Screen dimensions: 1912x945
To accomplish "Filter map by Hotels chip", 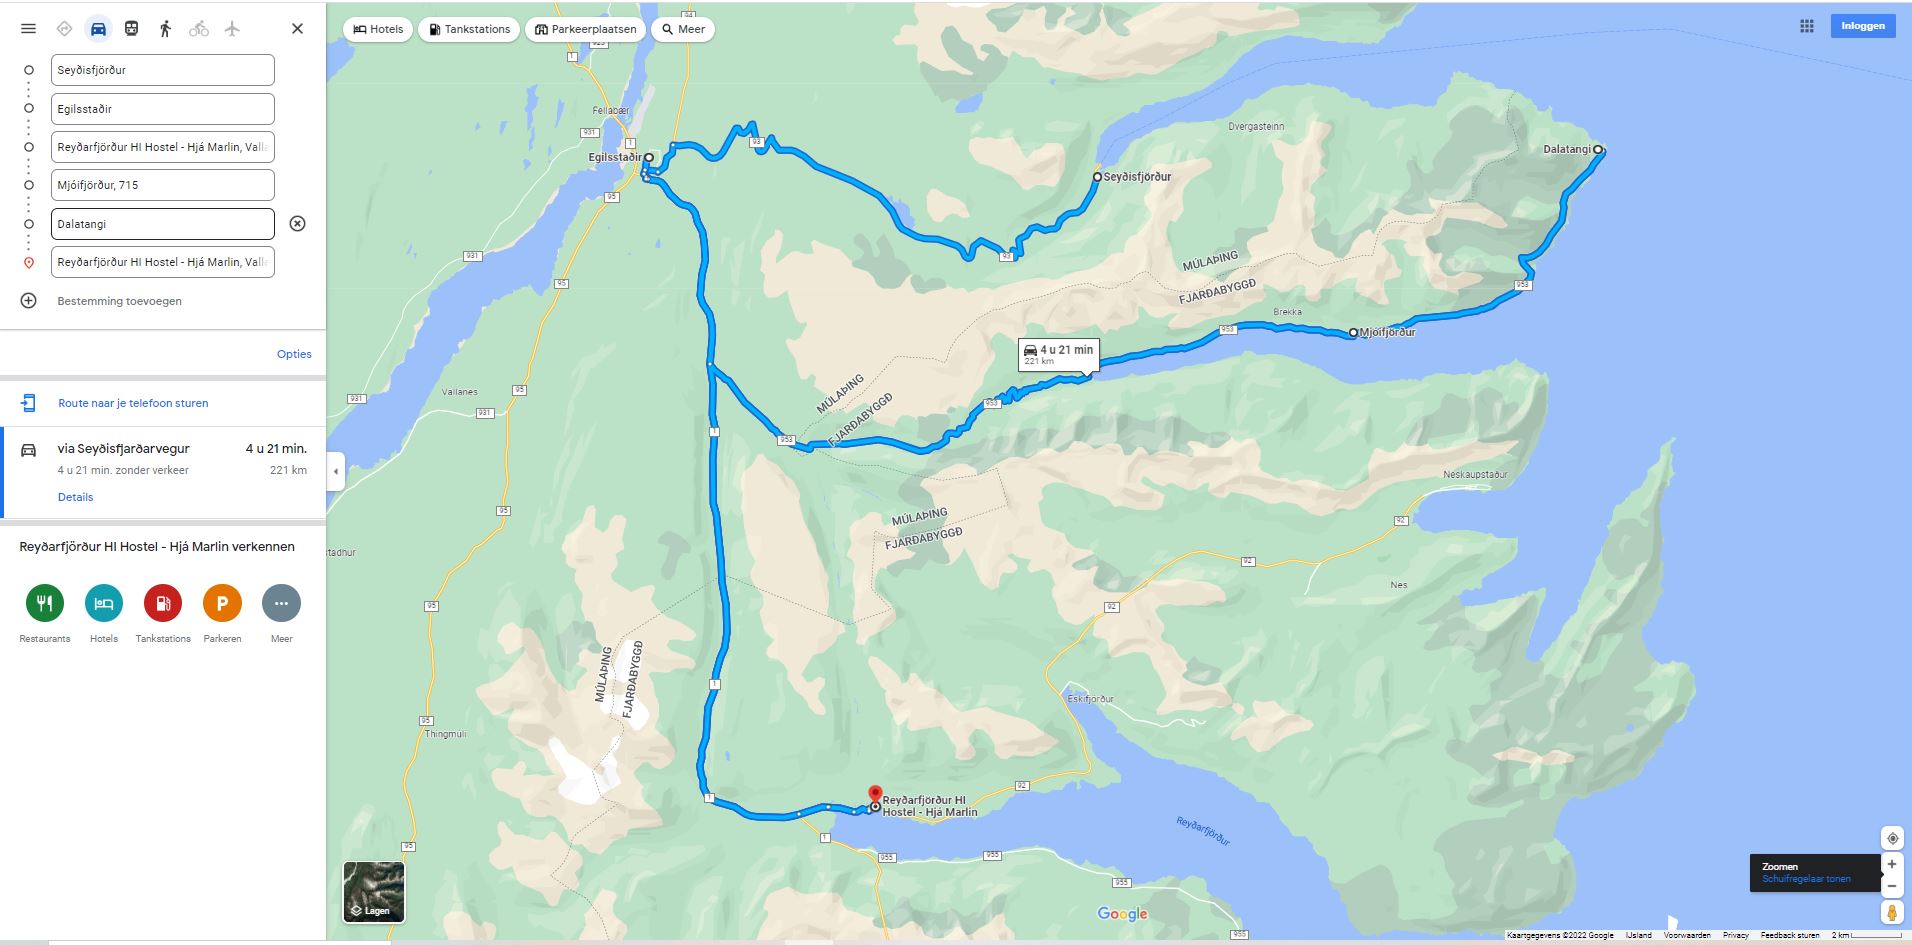I will pyautogui.click(x=378, y=29).
